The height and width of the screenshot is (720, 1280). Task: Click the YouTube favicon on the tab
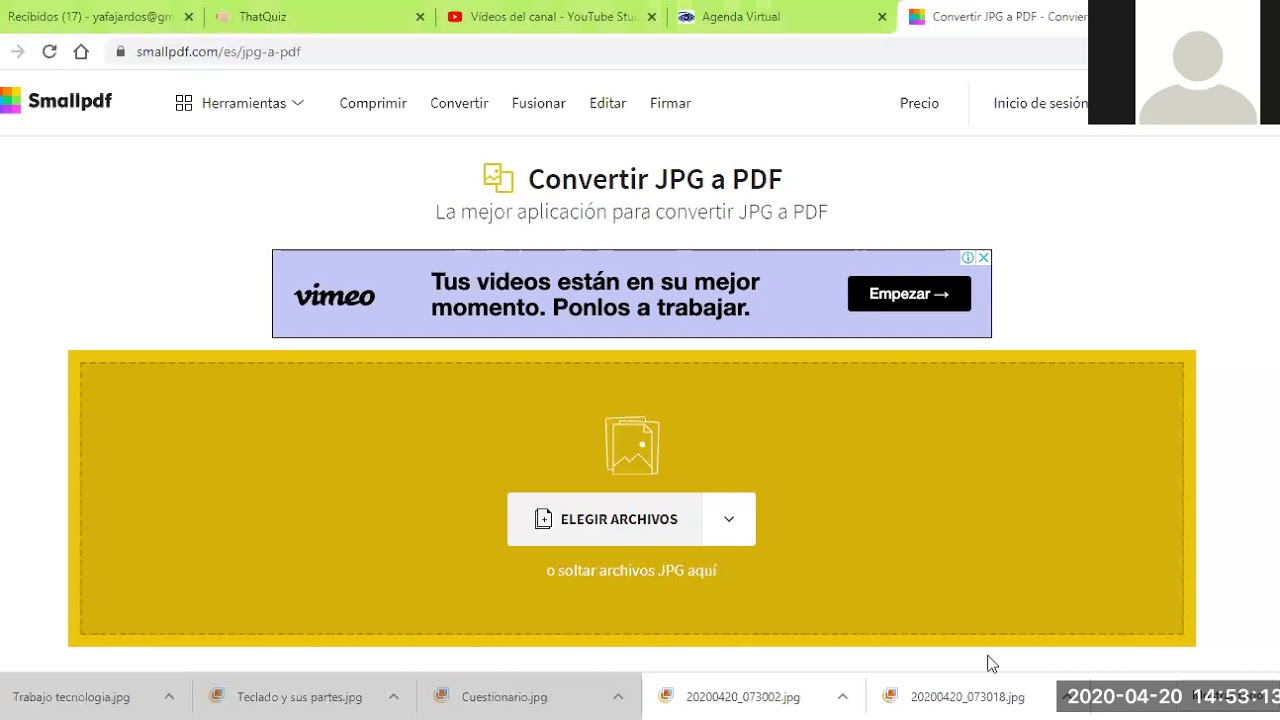click(455, 17)
